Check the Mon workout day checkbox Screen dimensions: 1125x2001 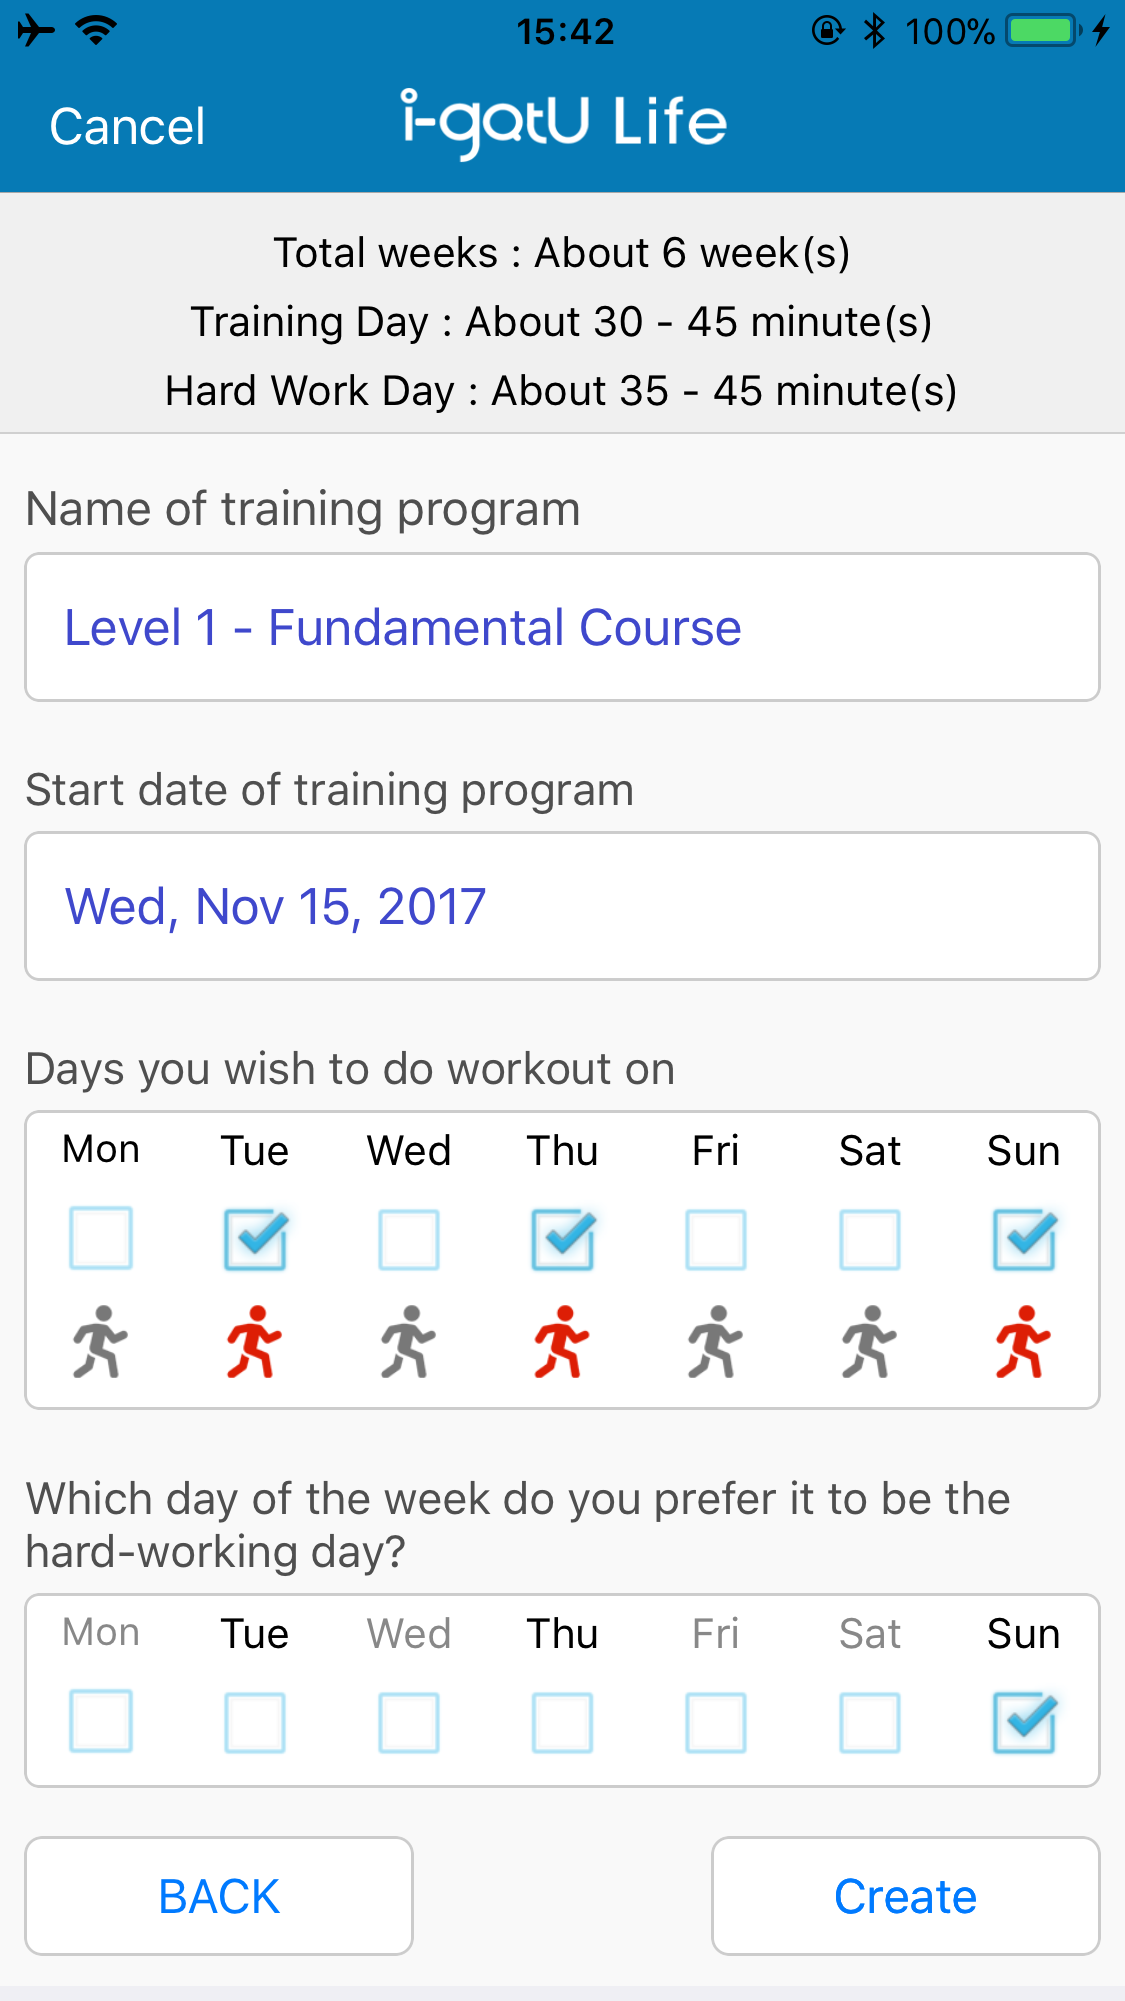[x=101, y=1239]
